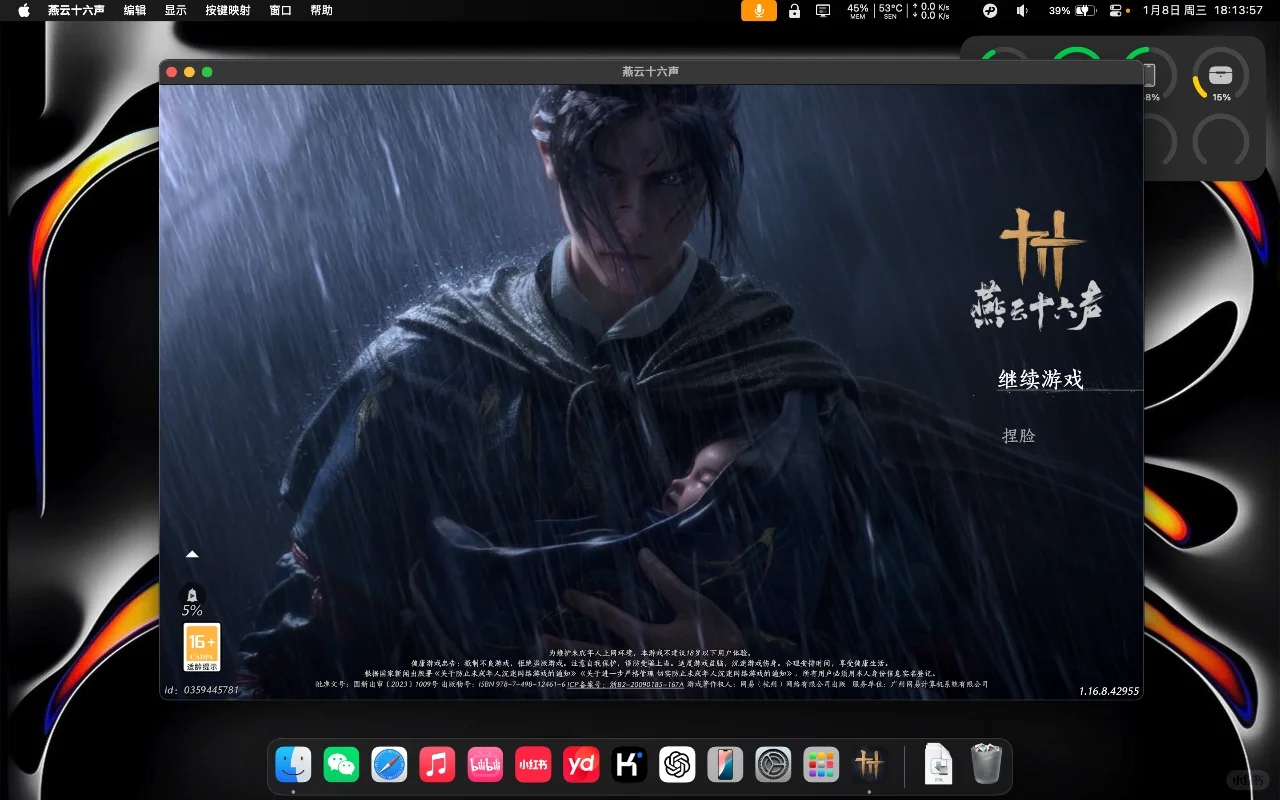
Task: Open the 编辑 menu
Action: (134, 10)
